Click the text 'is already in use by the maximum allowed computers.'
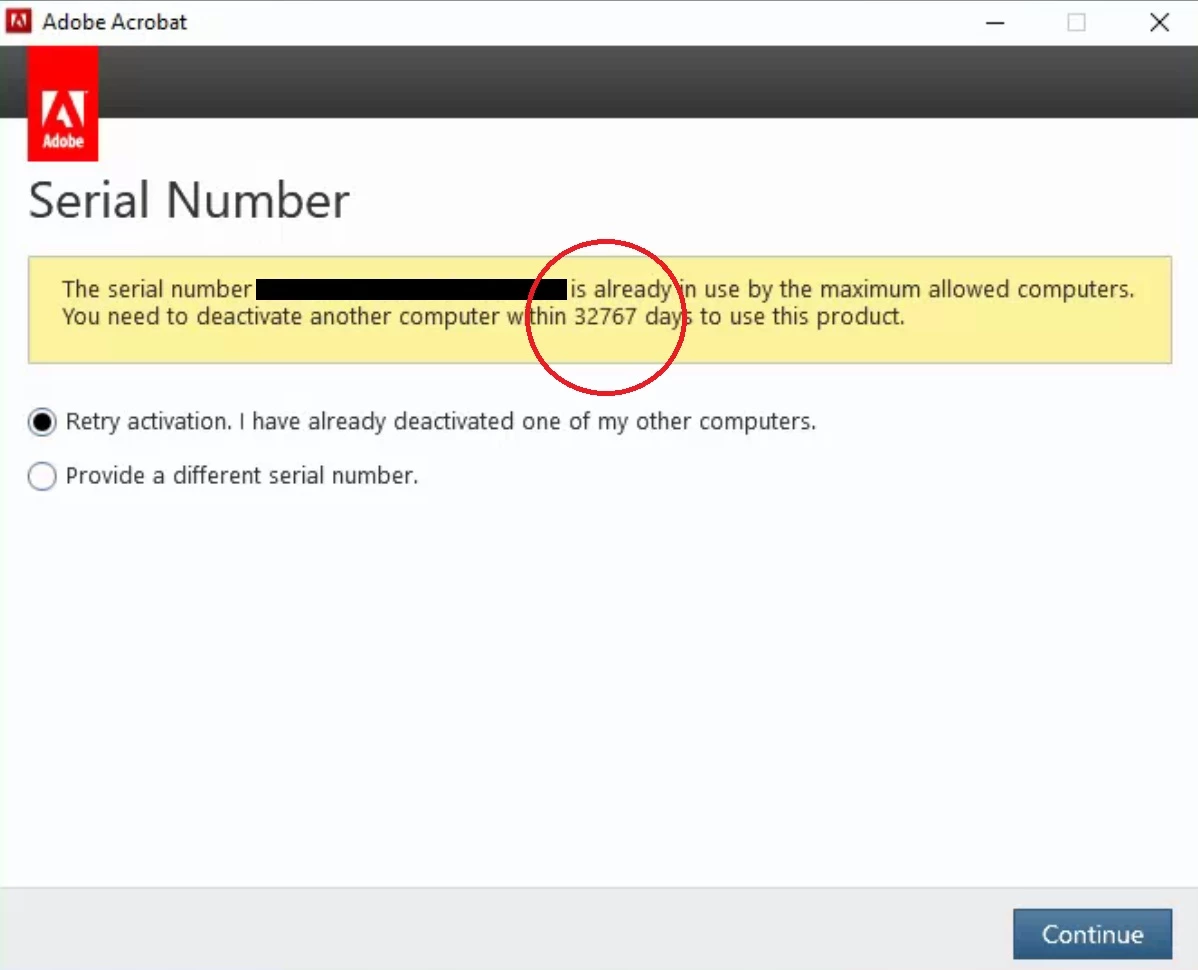 pyautogui.click(x=852, y=289)
